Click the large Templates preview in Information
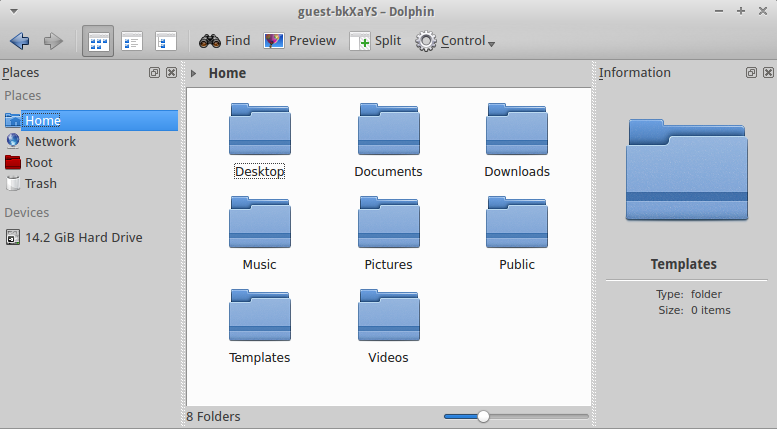777x429 pixels. pyautogui.click(x=687, y=169)
